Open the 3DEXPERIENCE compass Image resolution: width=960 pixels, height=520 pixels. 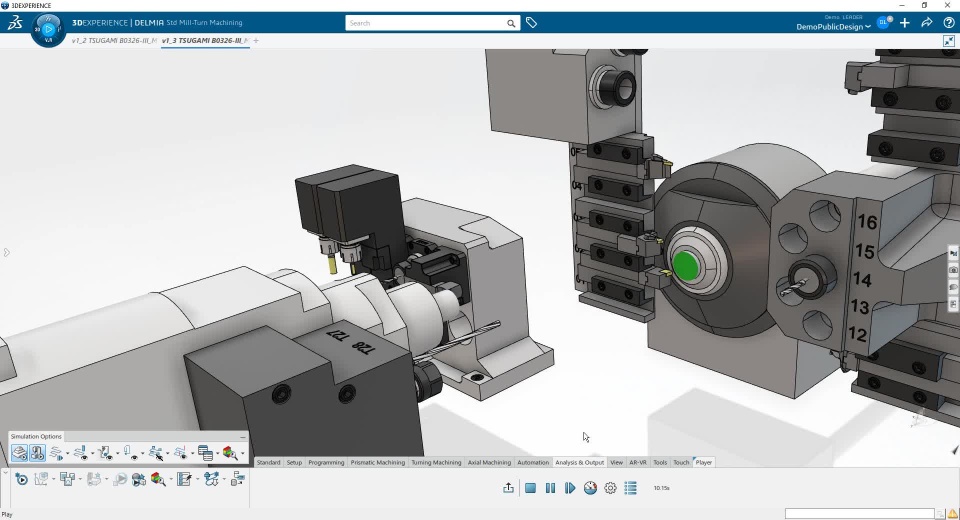[x=48, y=29]
